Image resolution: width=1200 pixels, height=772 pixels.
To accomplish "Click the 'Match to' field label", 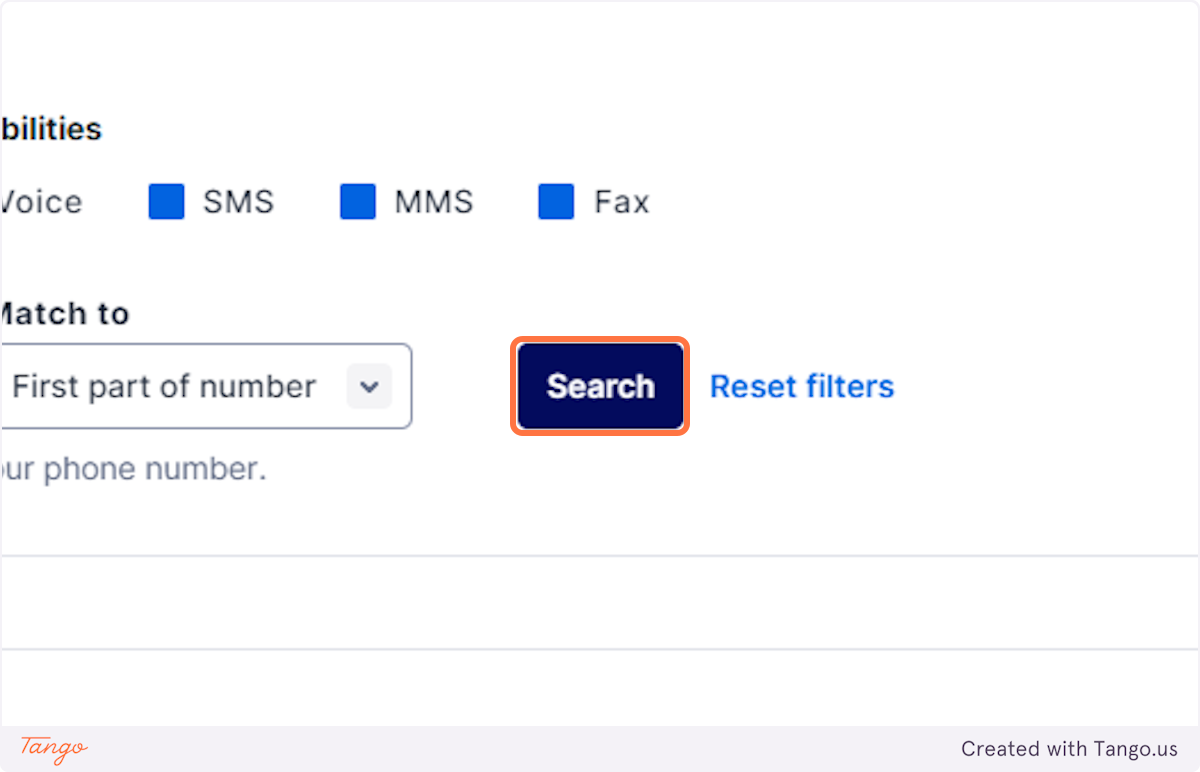I will coord(65,314).
